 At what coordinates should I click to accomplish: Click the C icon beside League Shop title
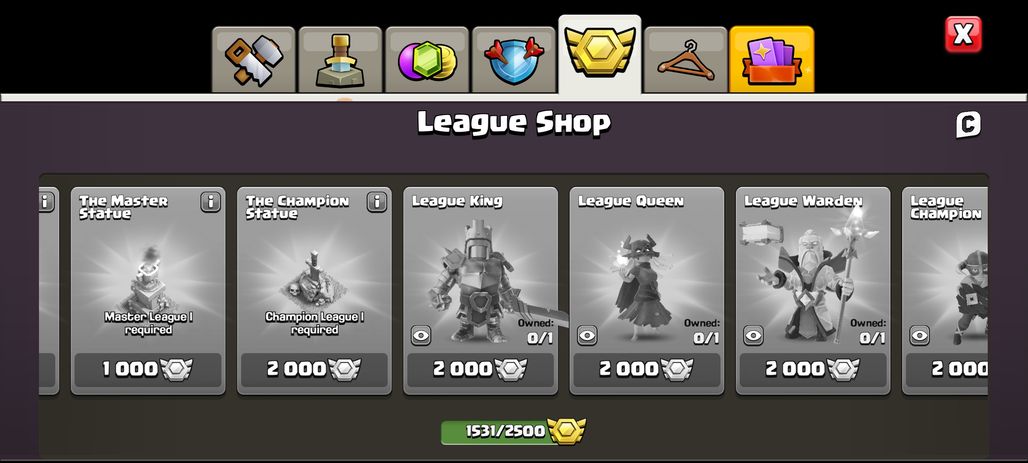[968, 125]
